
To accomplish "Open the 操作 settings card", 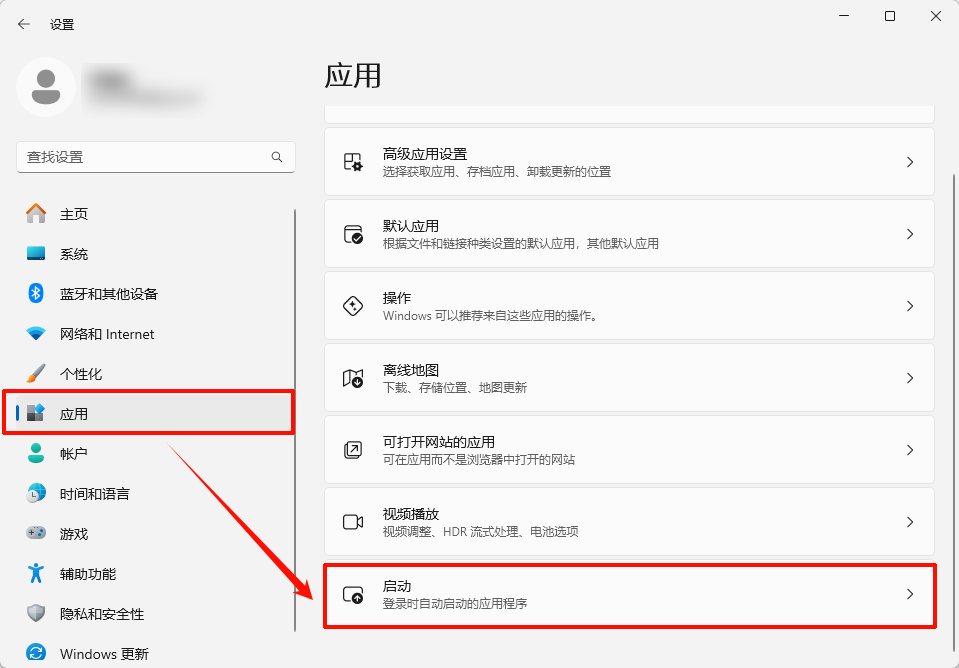I will coord(629,306).
